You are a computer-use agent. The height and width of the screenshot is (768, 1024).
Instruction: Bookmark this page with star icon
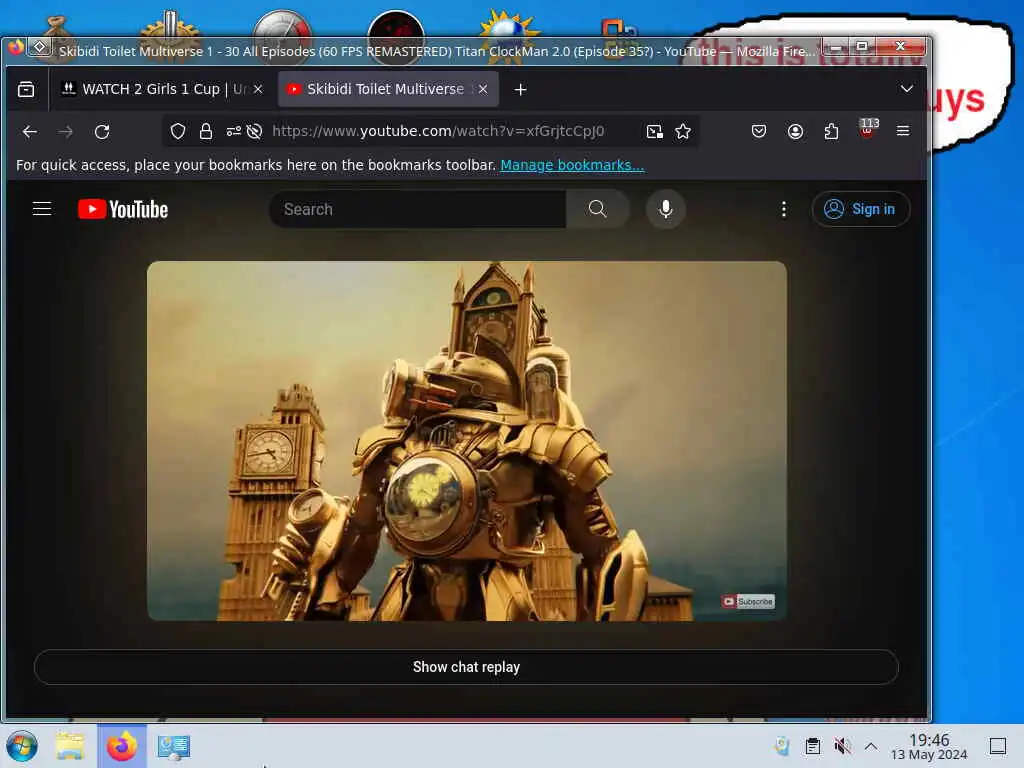[x=683, y=132]
